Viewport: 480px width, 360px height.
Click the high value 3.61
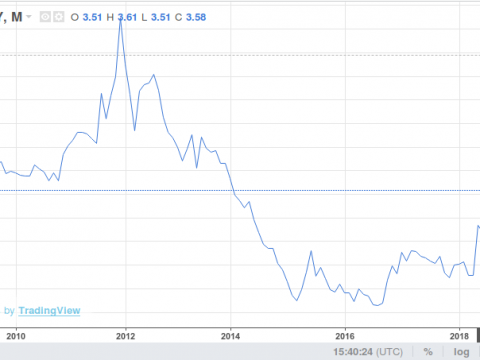(127, 17)
